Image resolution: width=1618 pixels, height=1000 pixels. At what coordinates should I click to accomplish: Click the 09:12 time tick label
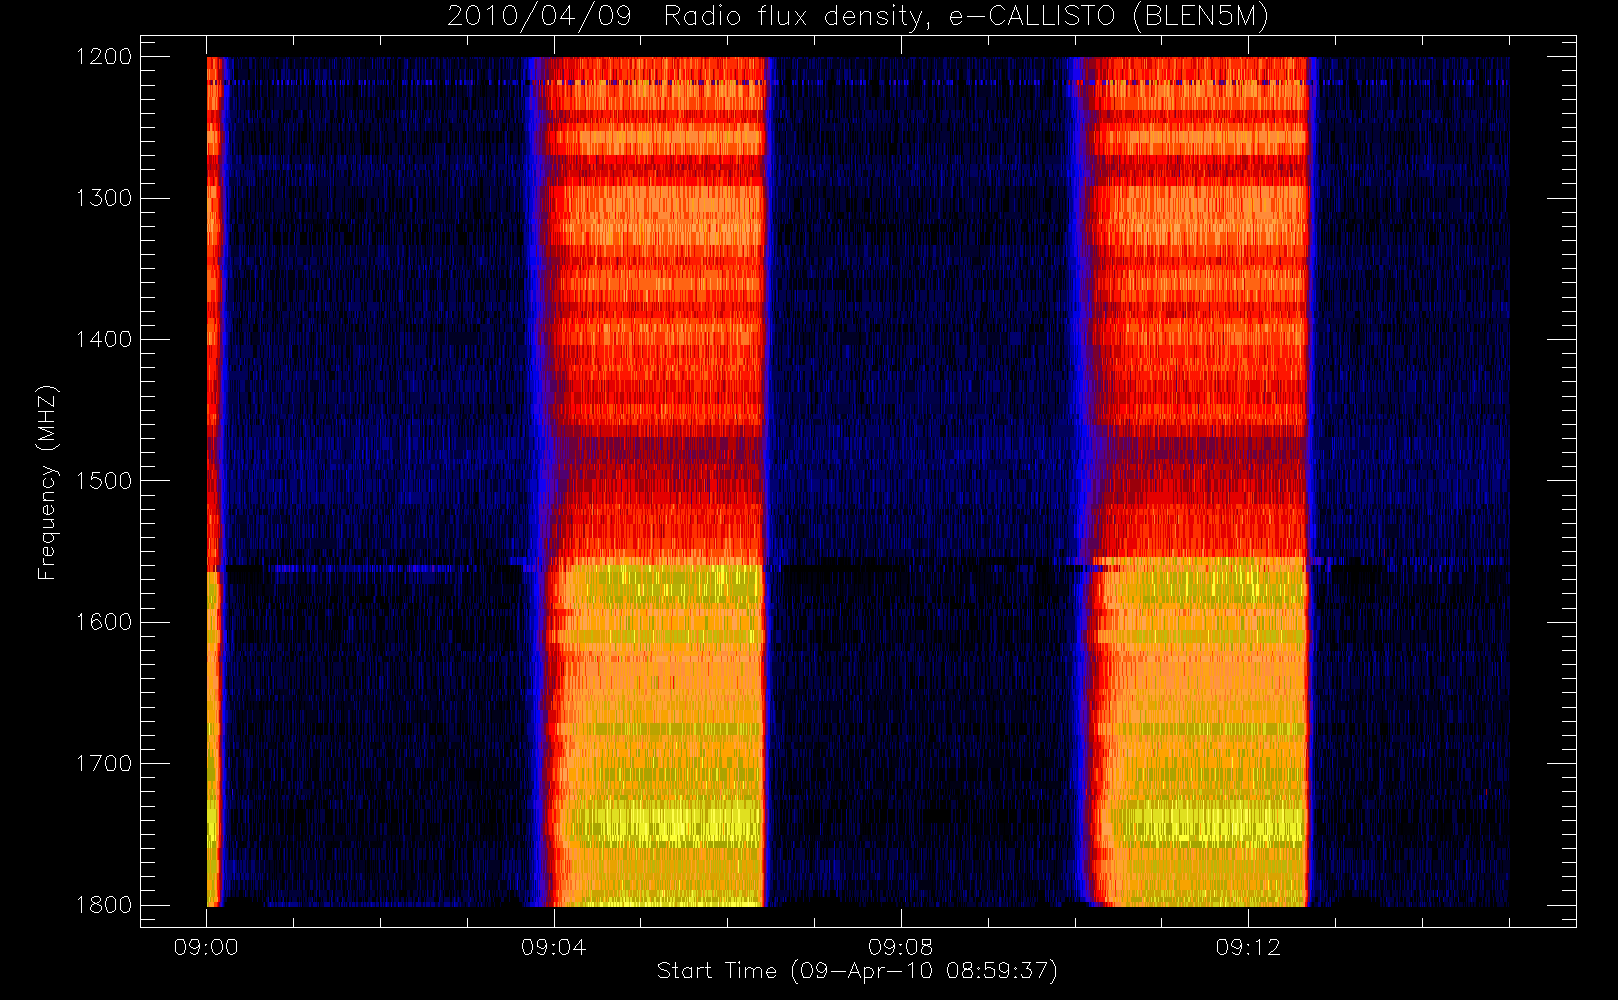tap(1248, 947)
